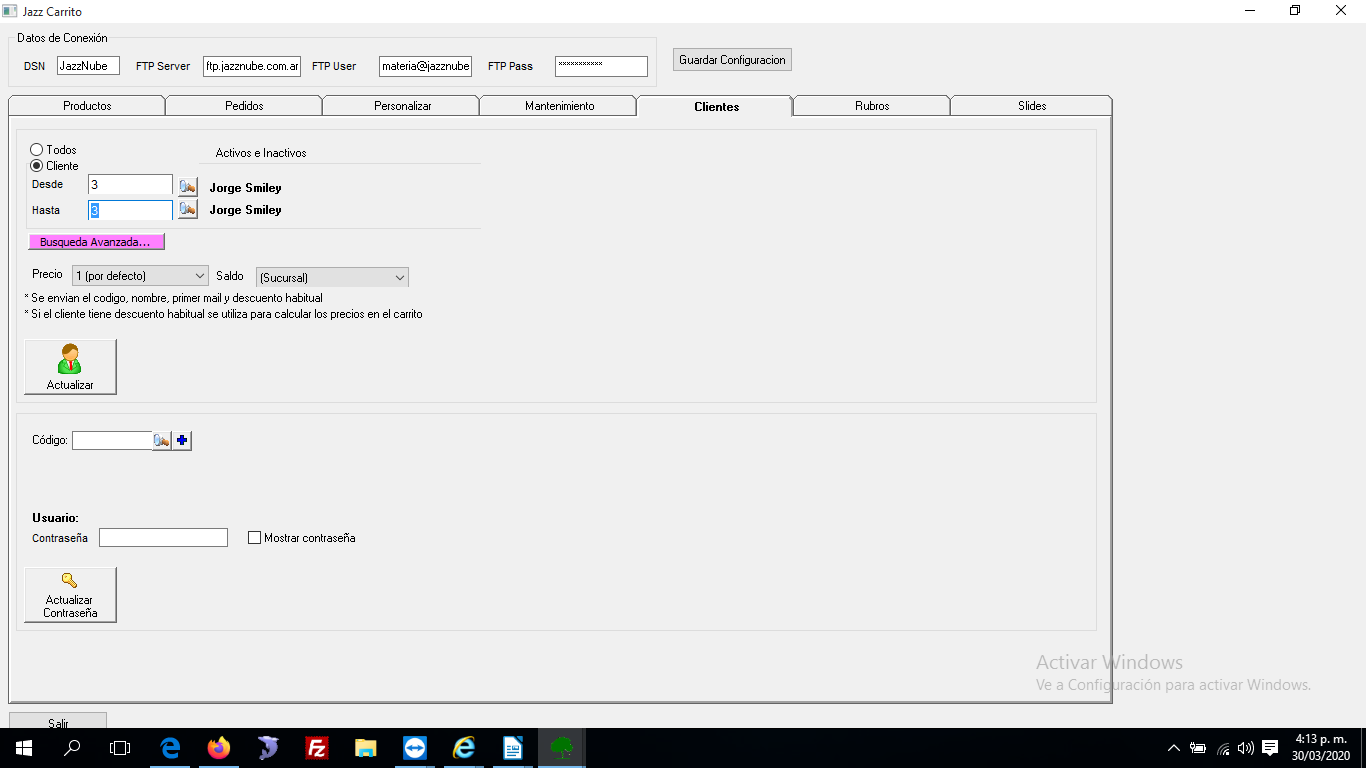Focus the DSN input field

[88, 66]
